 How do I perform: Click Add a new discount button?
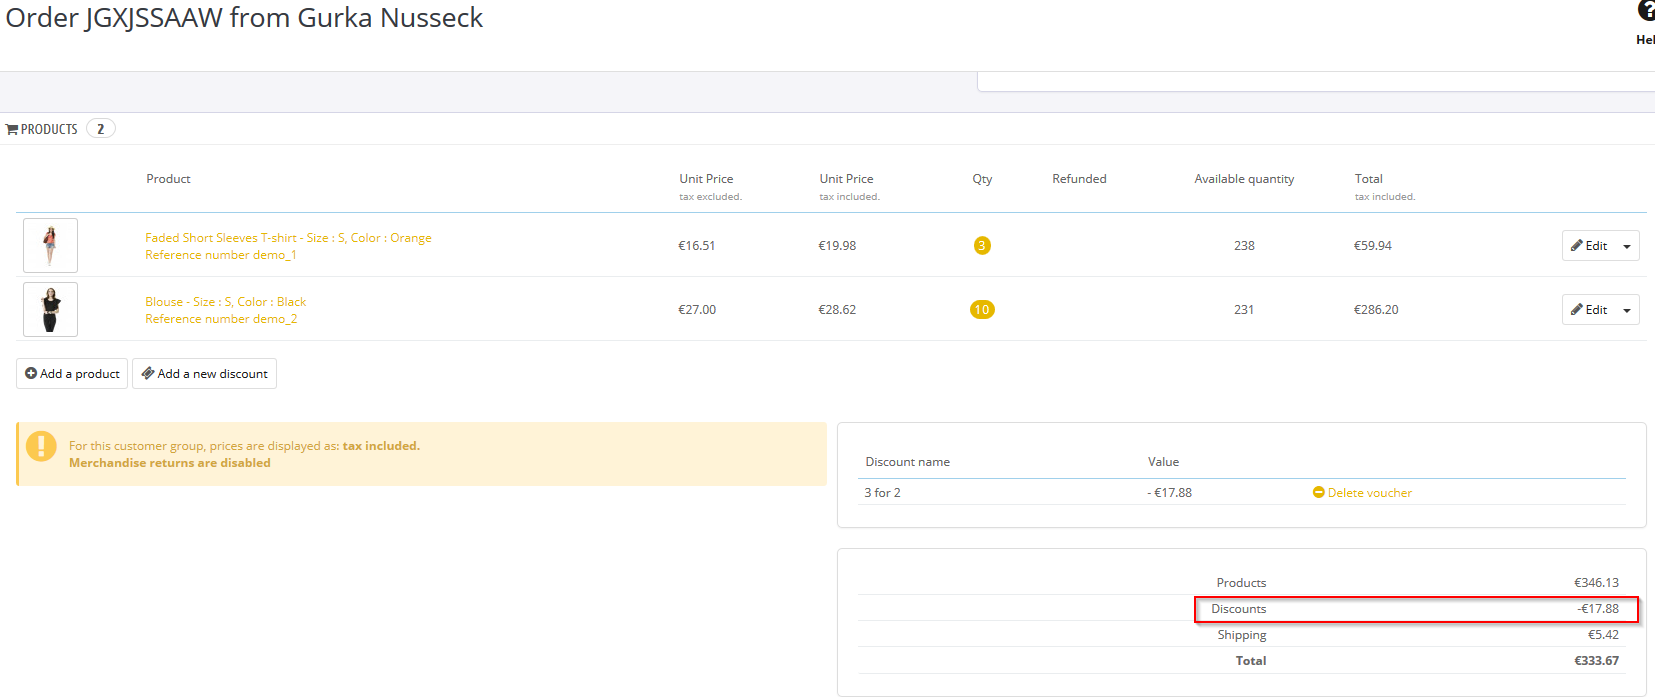pos(205,374)
